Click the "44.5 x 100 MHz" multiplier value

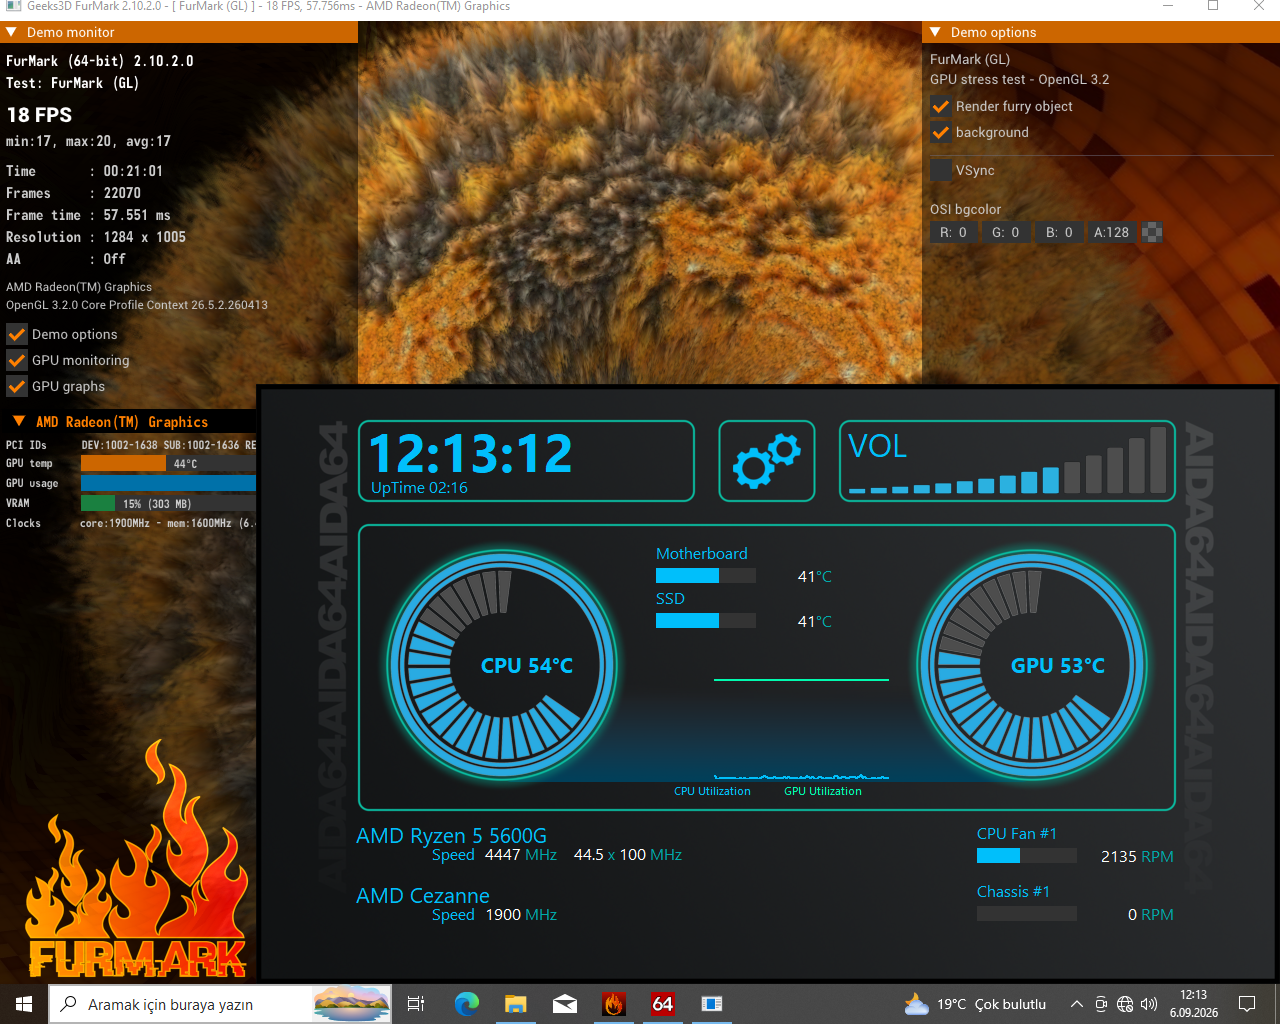(x=628, y=855)
